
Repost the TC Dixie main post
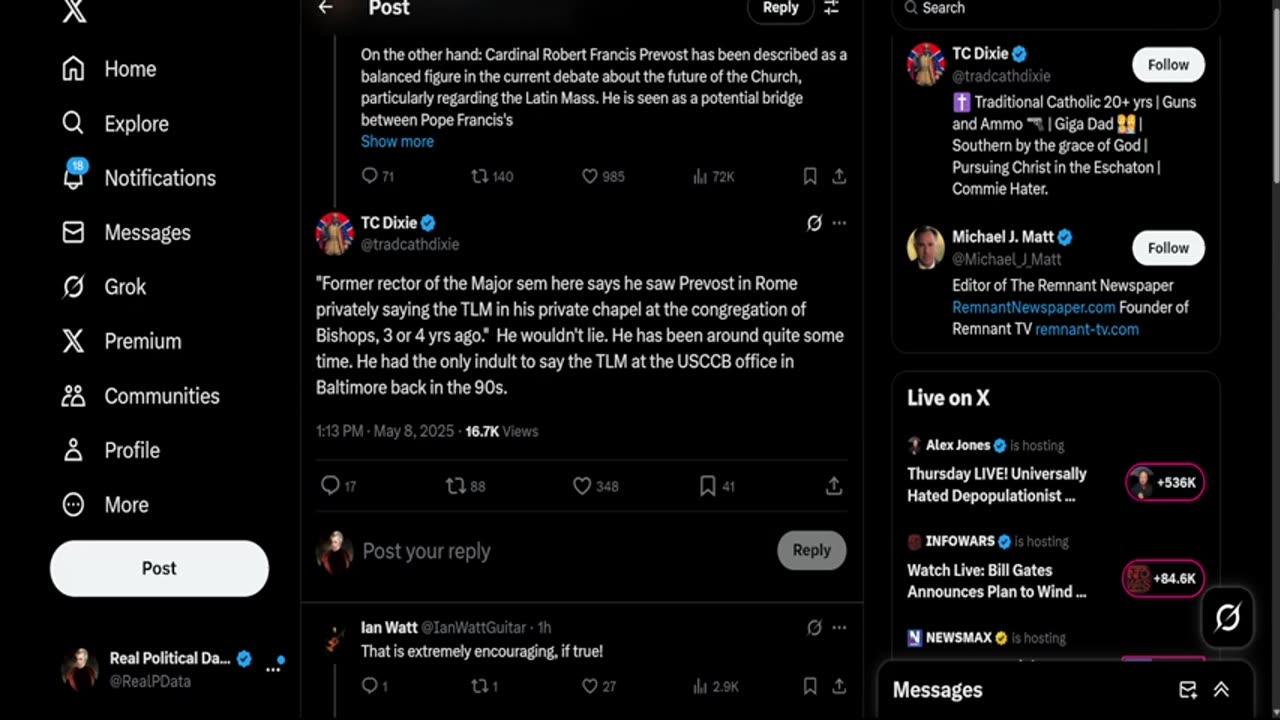(x=456, y=486)
